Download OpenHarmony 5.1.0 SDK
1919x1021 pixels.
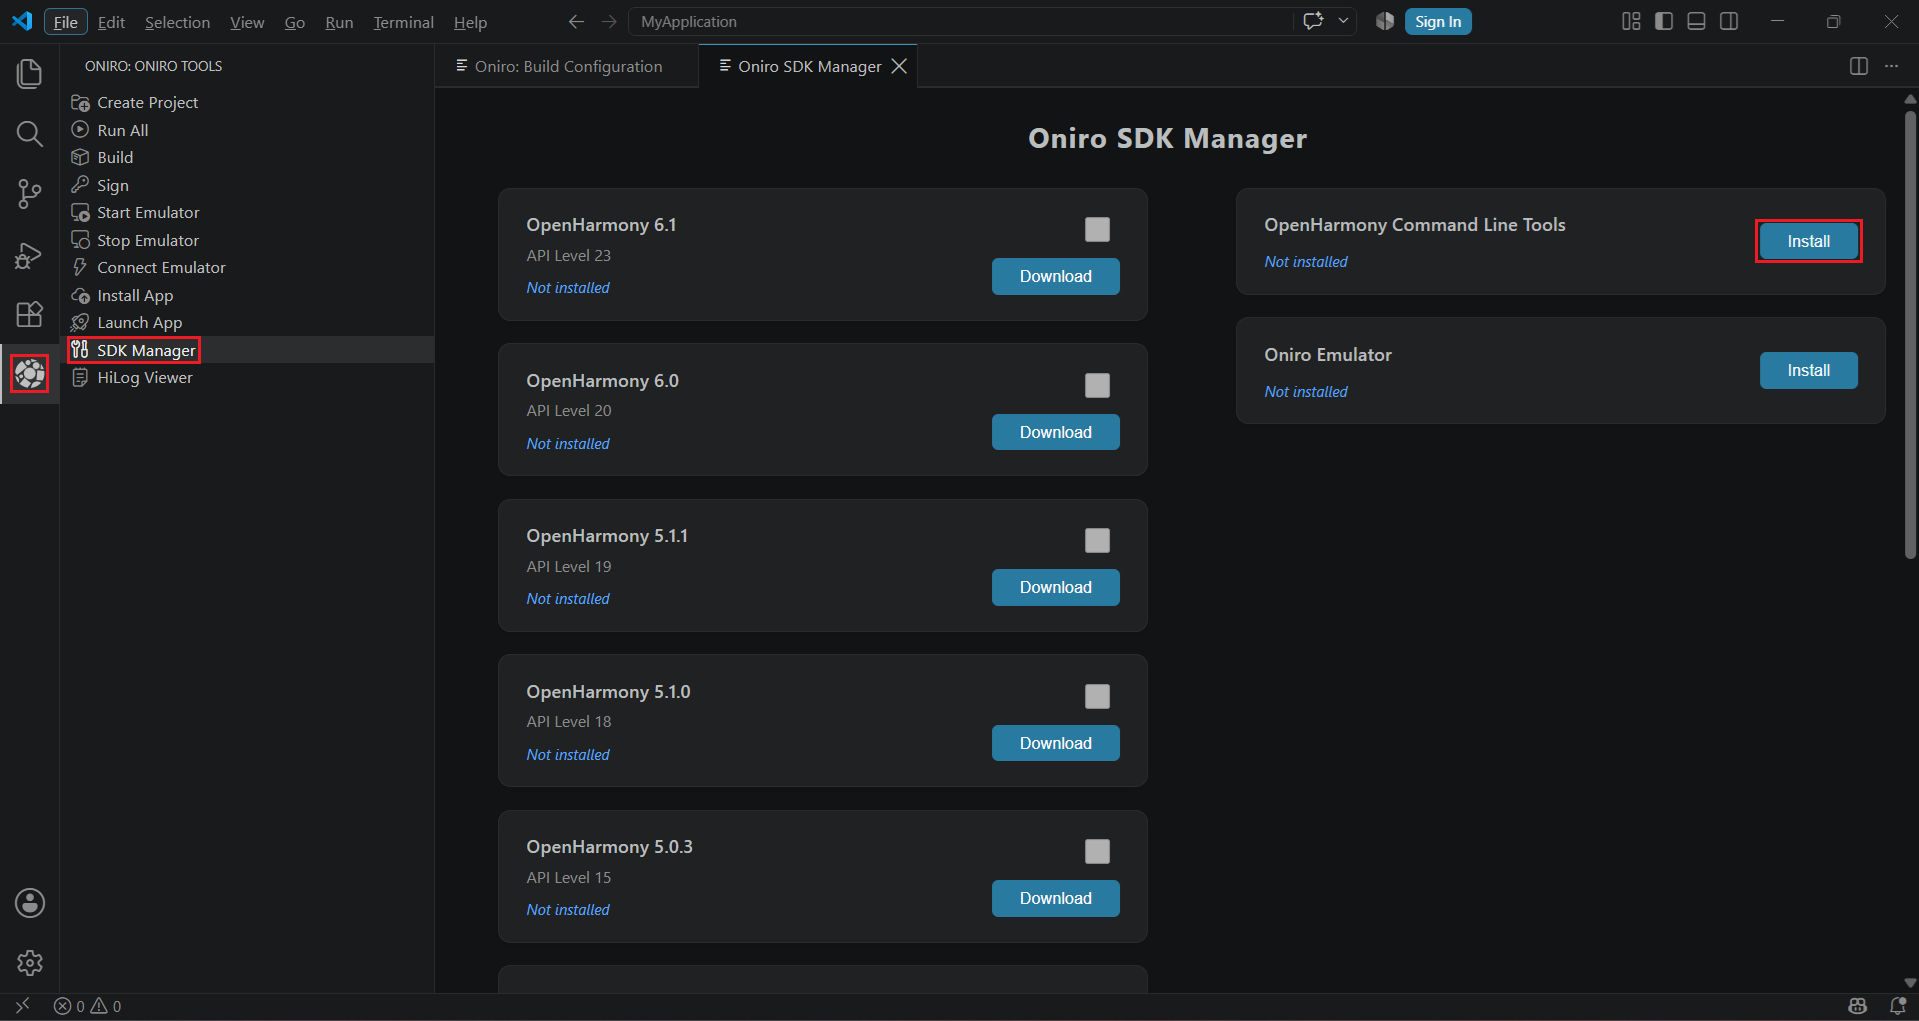click(1055, 743)
